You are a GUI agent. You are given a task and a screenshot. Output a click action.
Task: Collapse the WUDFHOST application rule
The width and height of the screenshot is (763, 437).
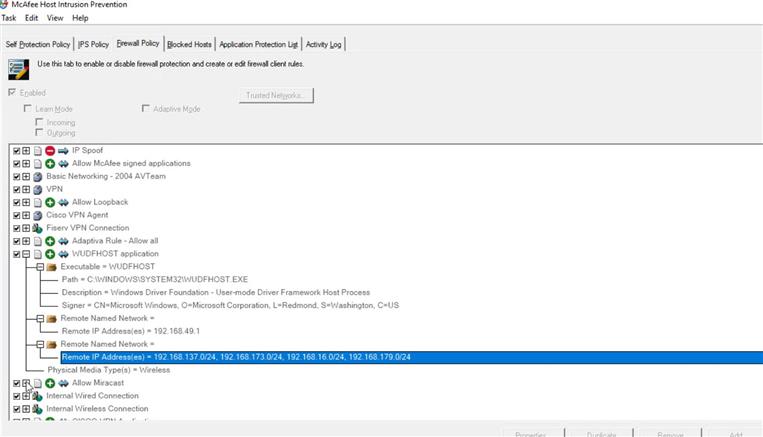pos(26,254)
